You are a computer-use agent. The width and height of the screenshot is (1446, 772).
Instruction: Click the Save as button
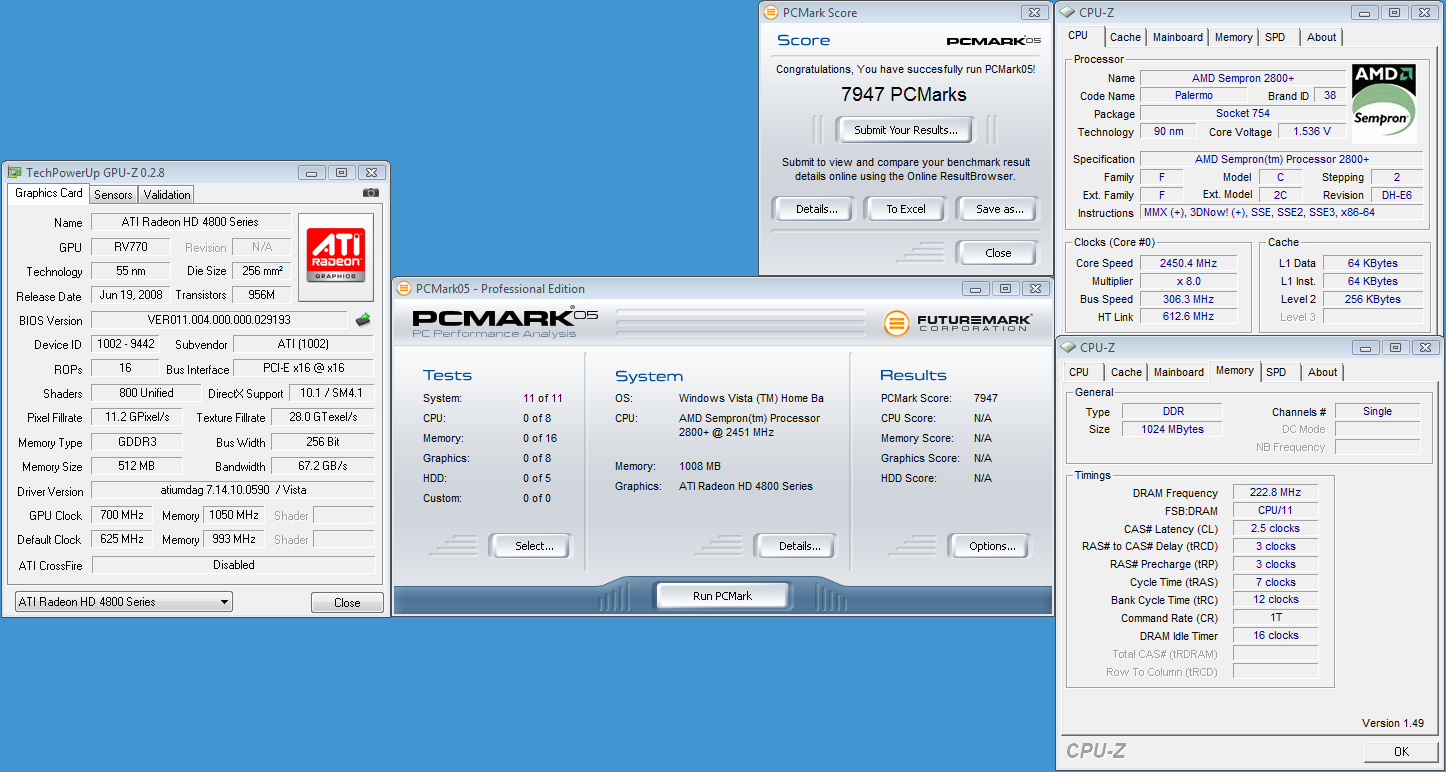pyautogui.click(x=999, y=209)
